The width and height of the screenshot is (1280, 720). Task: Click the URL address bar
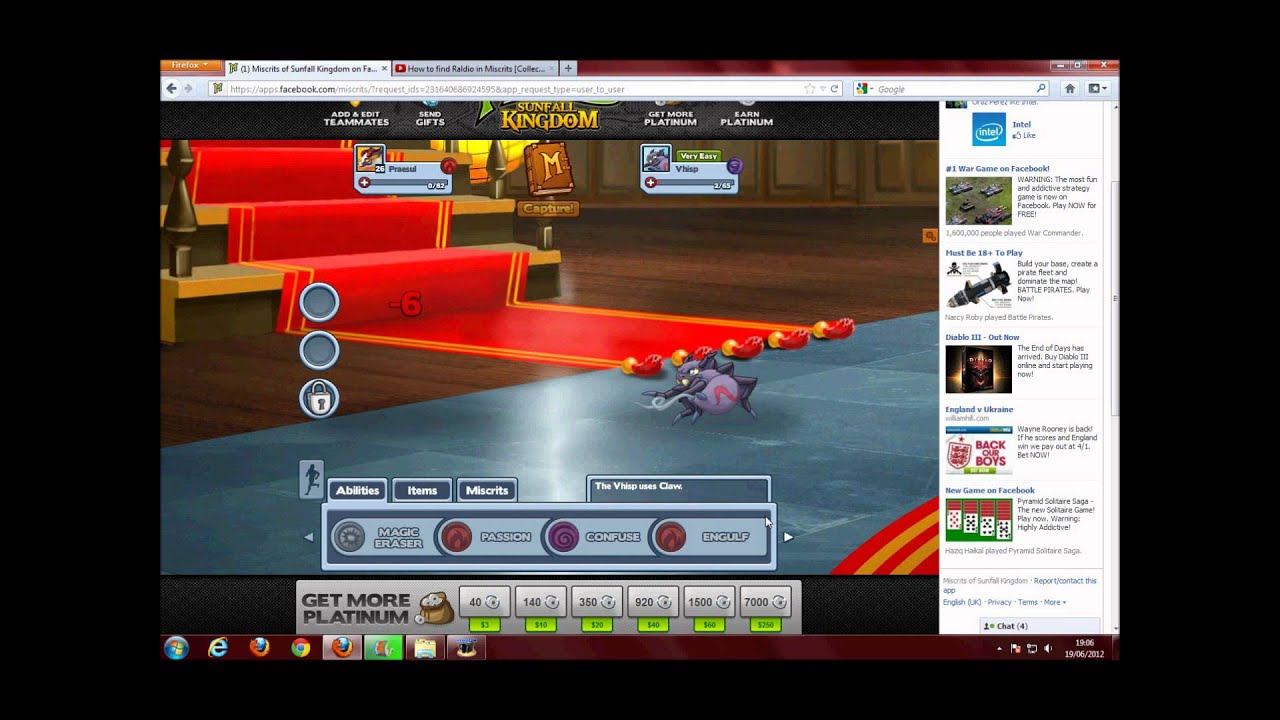515,89
